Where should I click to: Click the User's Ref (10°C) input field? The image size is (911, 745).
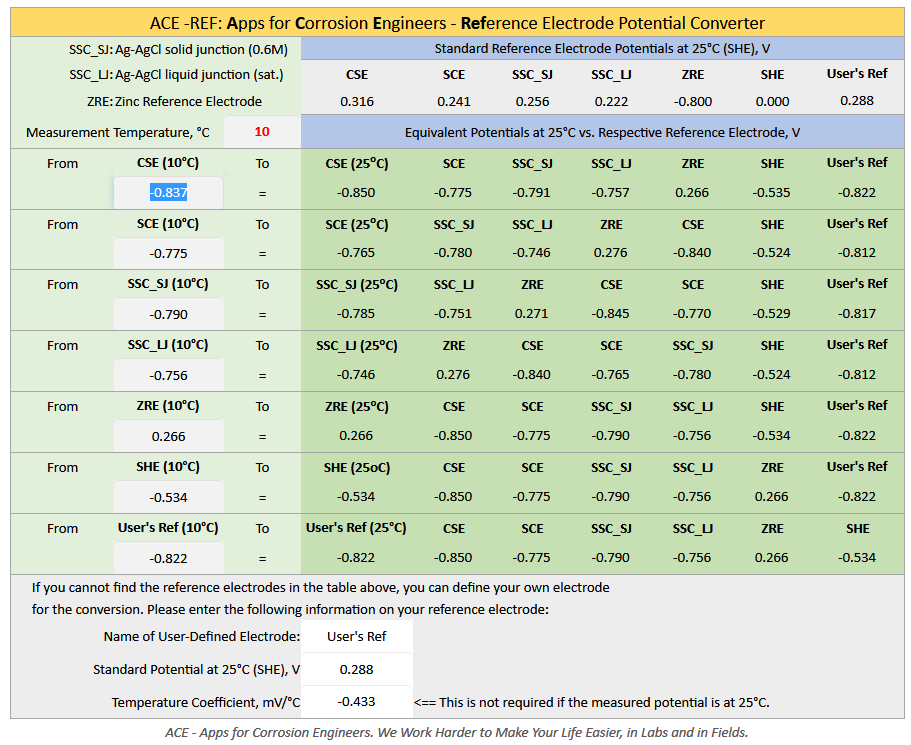click(x=168, y=558)
